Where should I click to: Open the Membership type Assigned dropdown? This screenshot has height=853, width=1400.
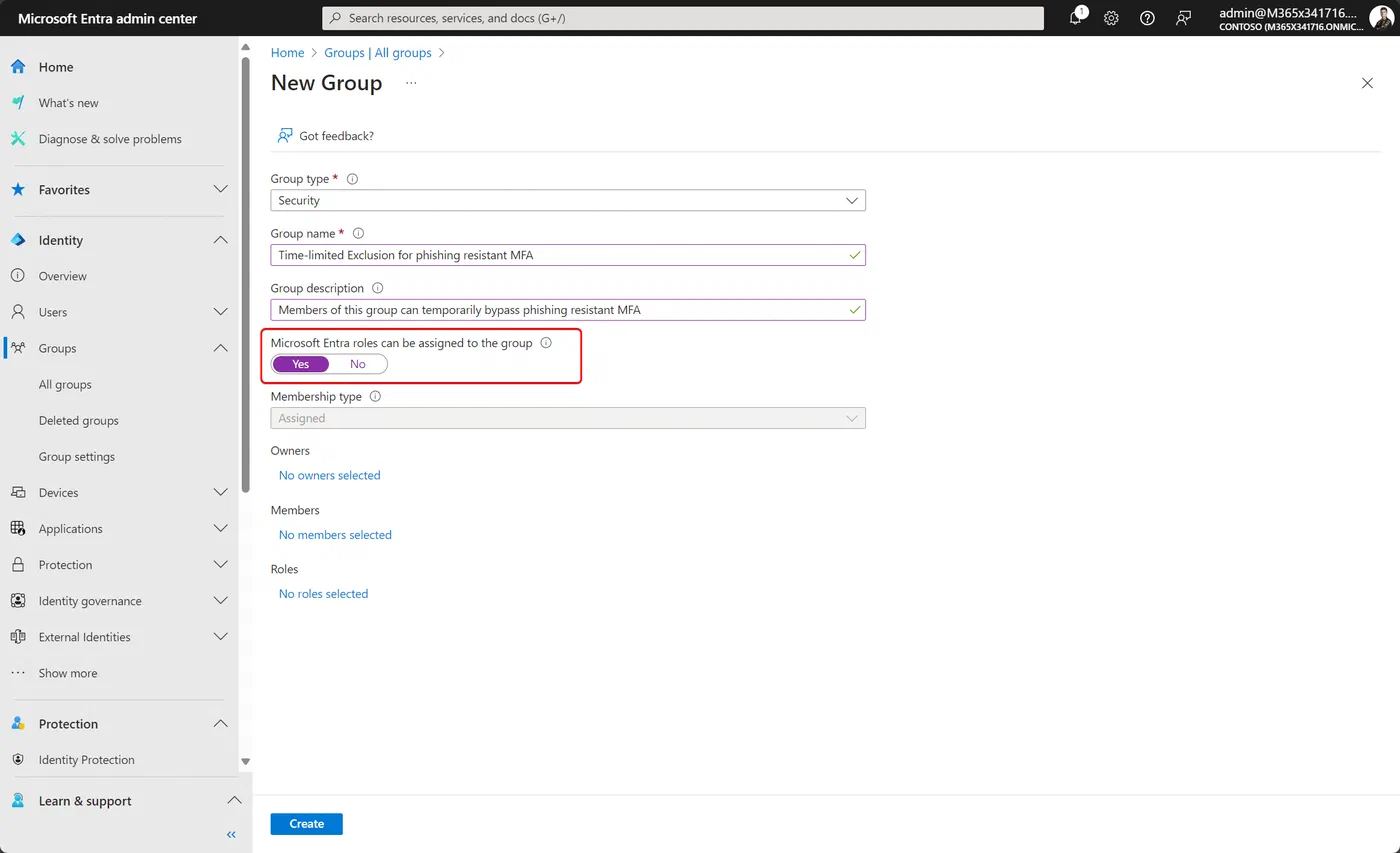coord(568,418)
